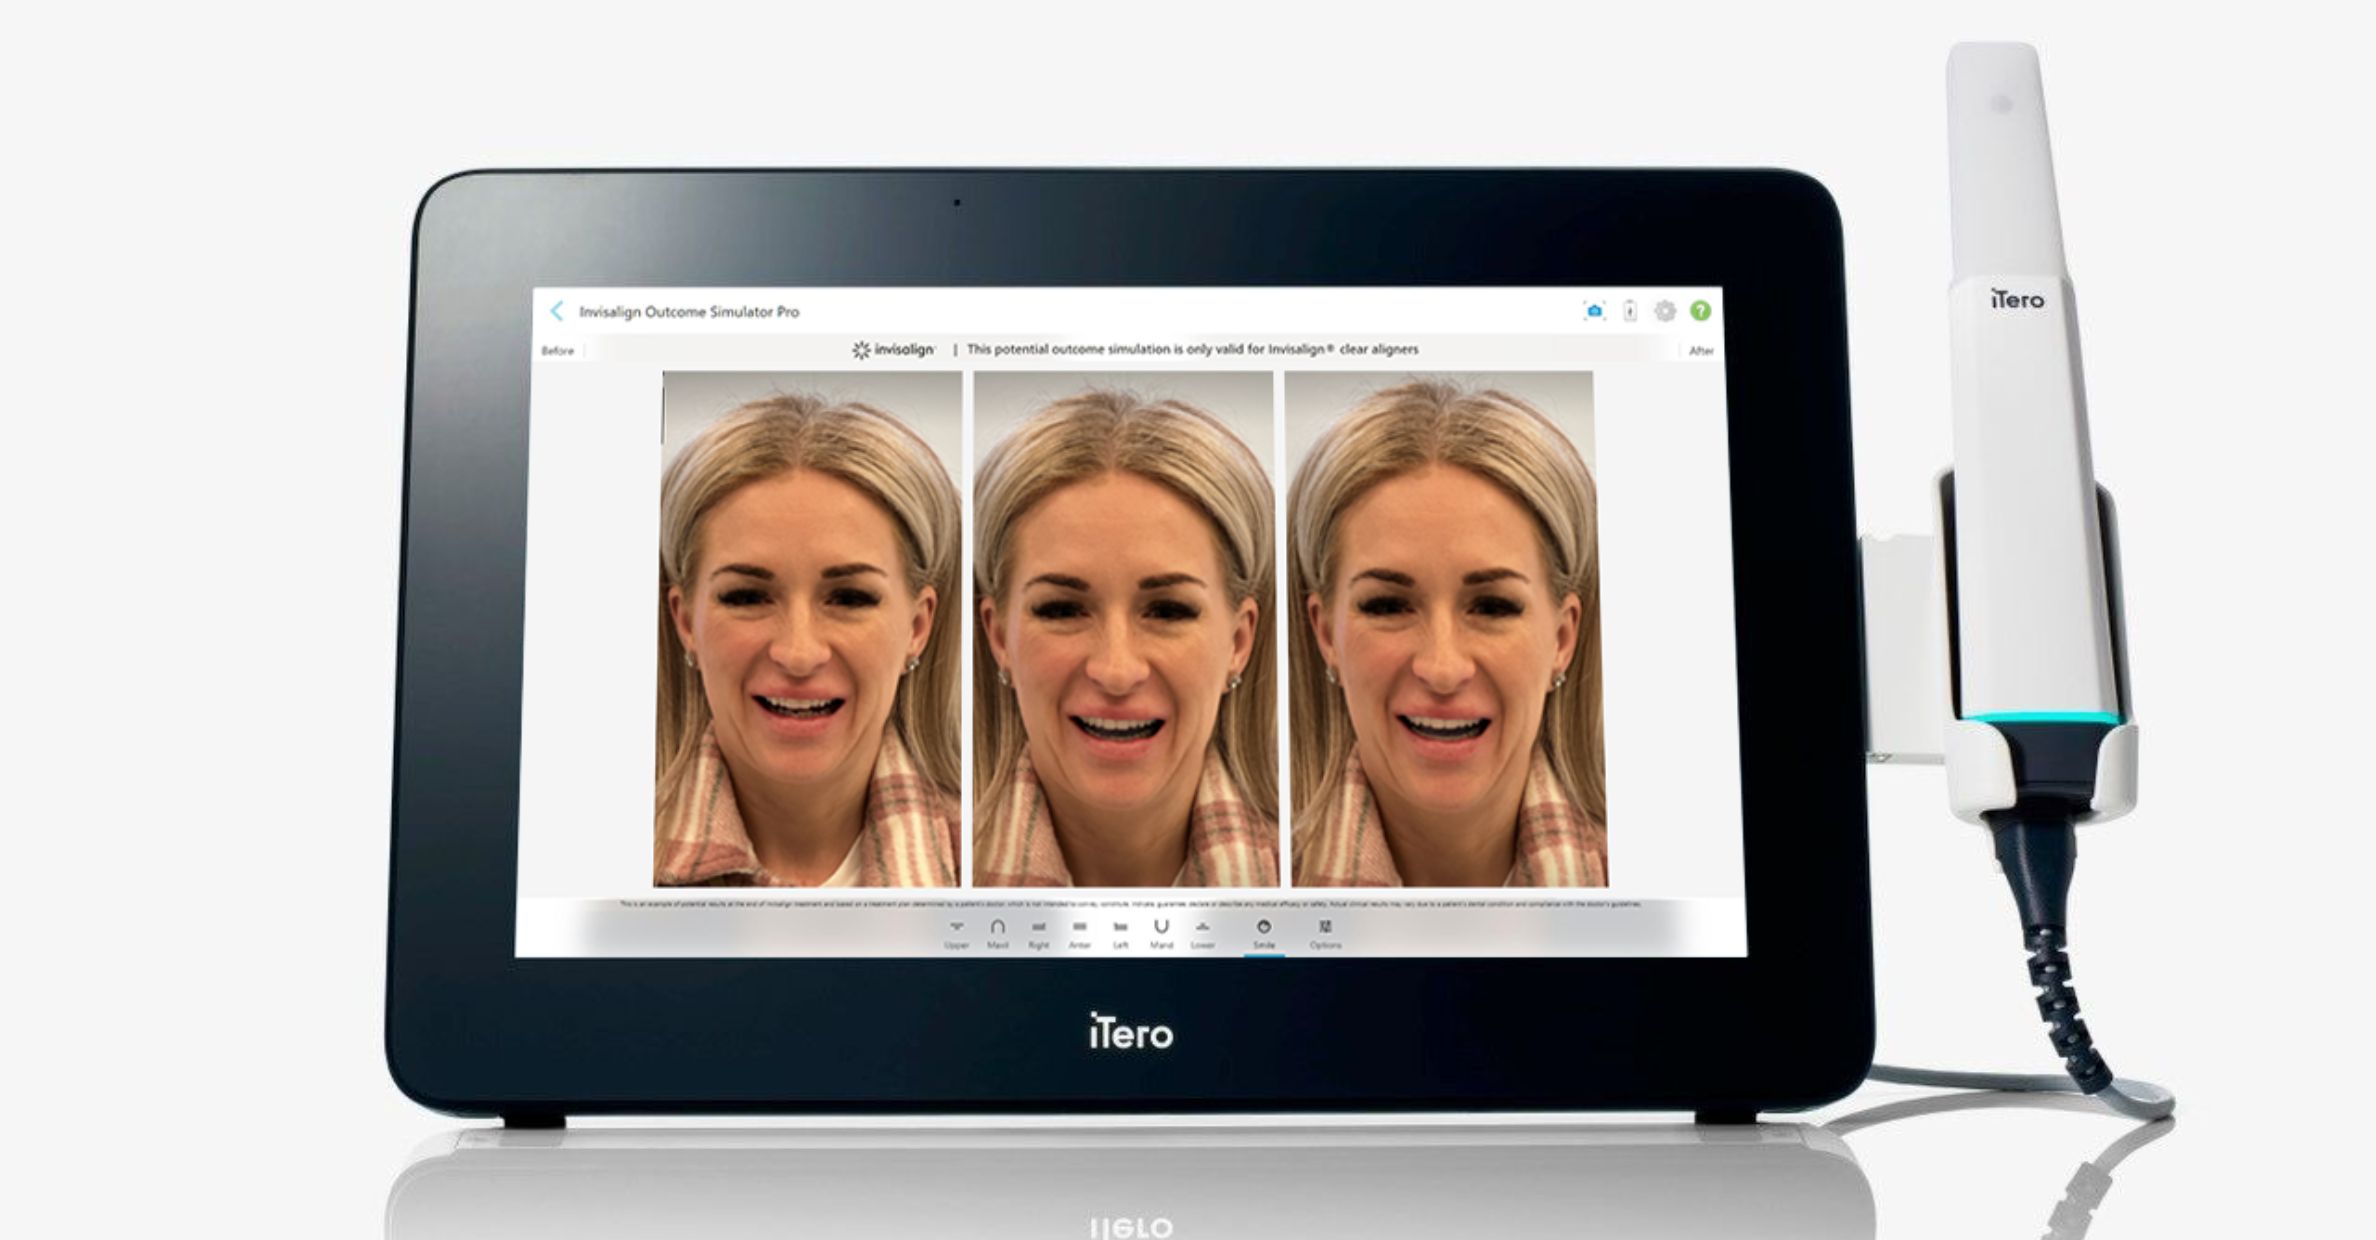2376x1240 pixels.
Task: Click the After label
Action: [1701, 351]
